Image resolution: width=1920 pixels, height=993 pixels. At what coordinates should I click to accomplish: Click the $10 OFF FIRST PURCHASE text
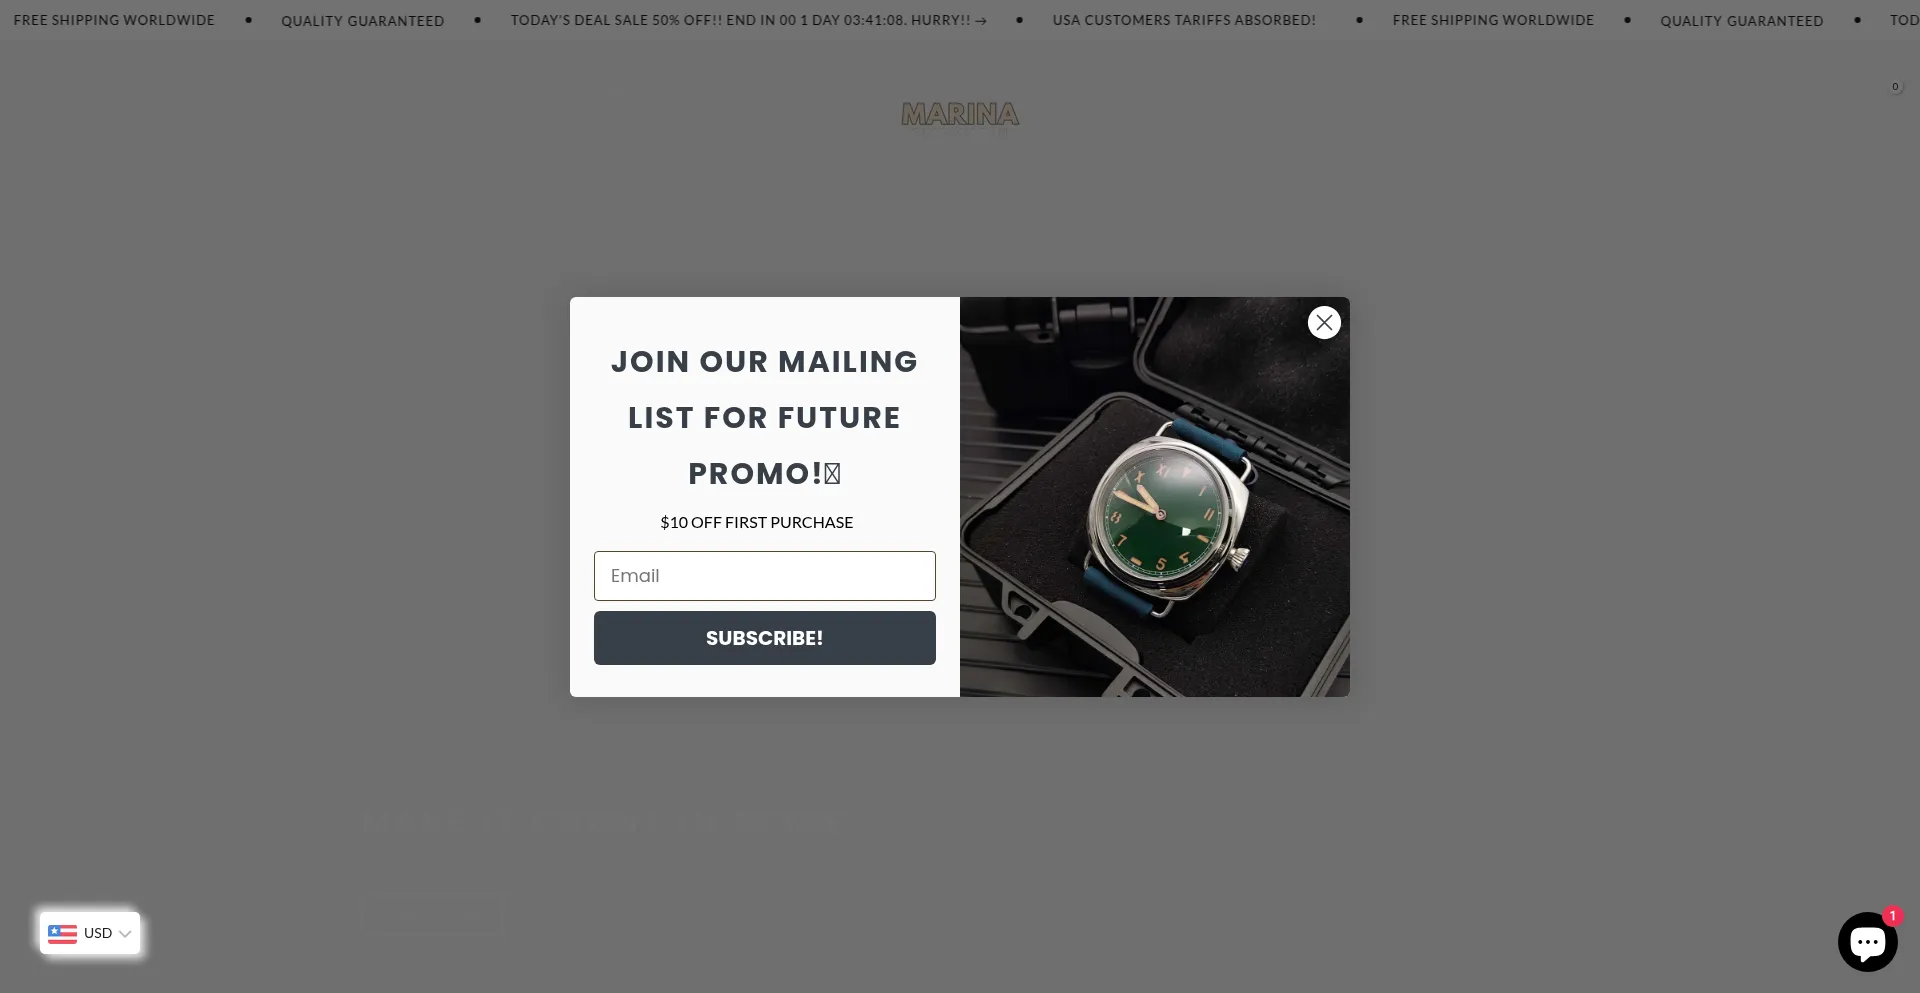pos(757,522)
